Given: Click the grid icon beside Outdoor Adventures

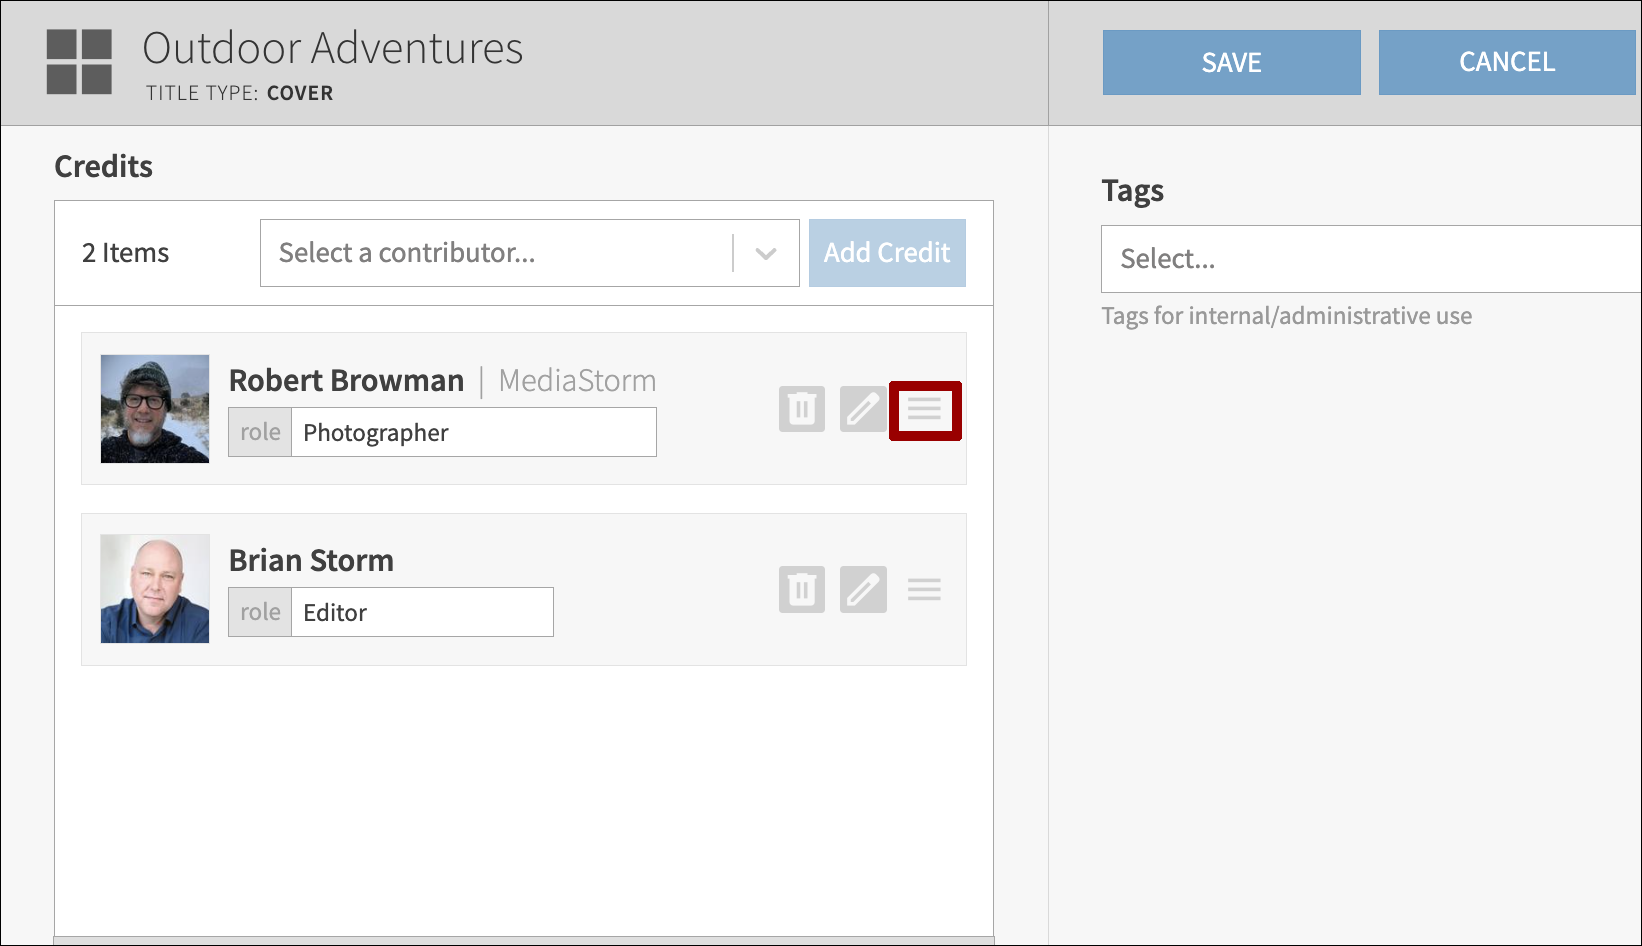Looking at the screenshot, I should click(79, 62).
